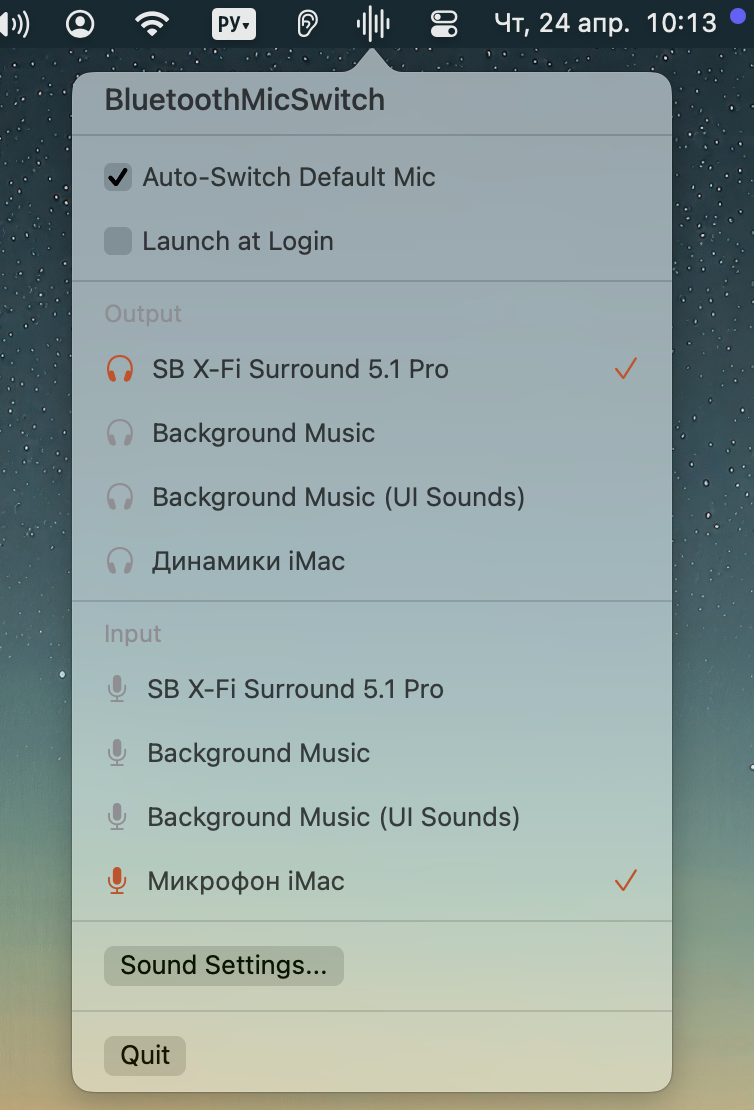Open the Wi-Fi menu bar icon
The image size is (754, 1110).
pos(152,24)
